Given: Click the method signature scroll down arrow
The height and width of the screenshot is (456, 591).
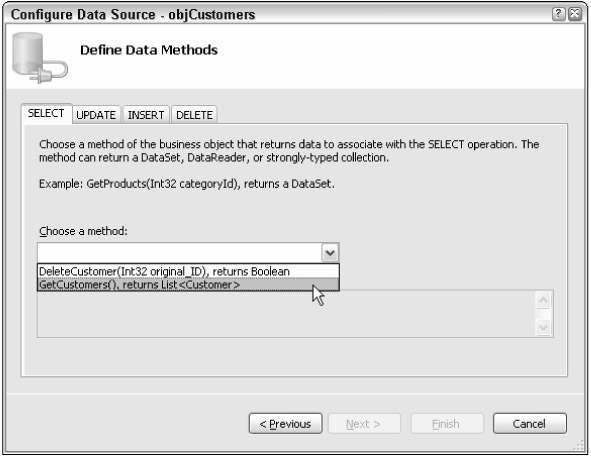Looking at the screenshot, I should tap(544, 327).
